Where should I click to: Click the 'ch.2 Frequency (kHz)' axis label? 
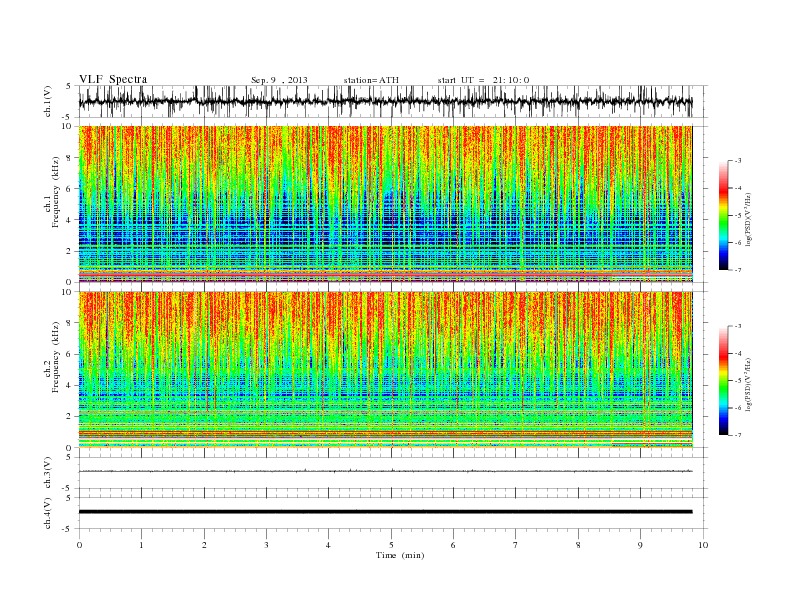52,356
